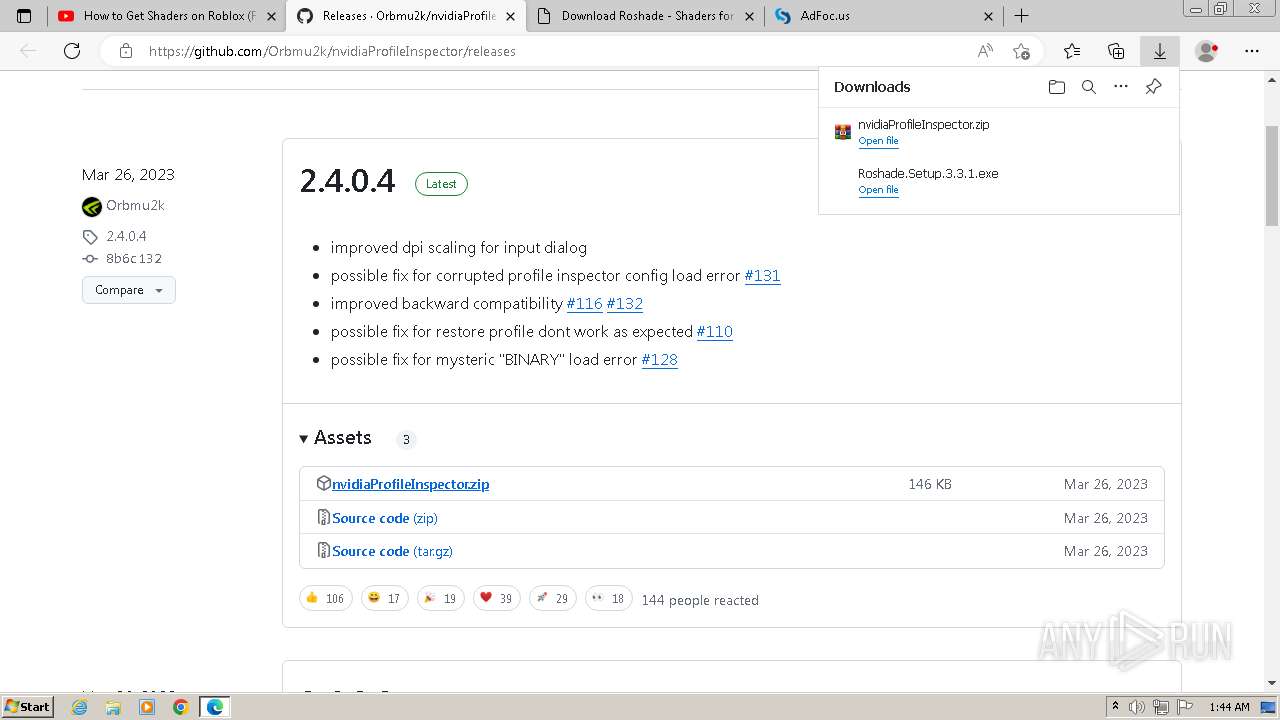Add this page to favorites
This screenshot has height=720, width=1280.
pyautogui.click(x=1021, y=51)
